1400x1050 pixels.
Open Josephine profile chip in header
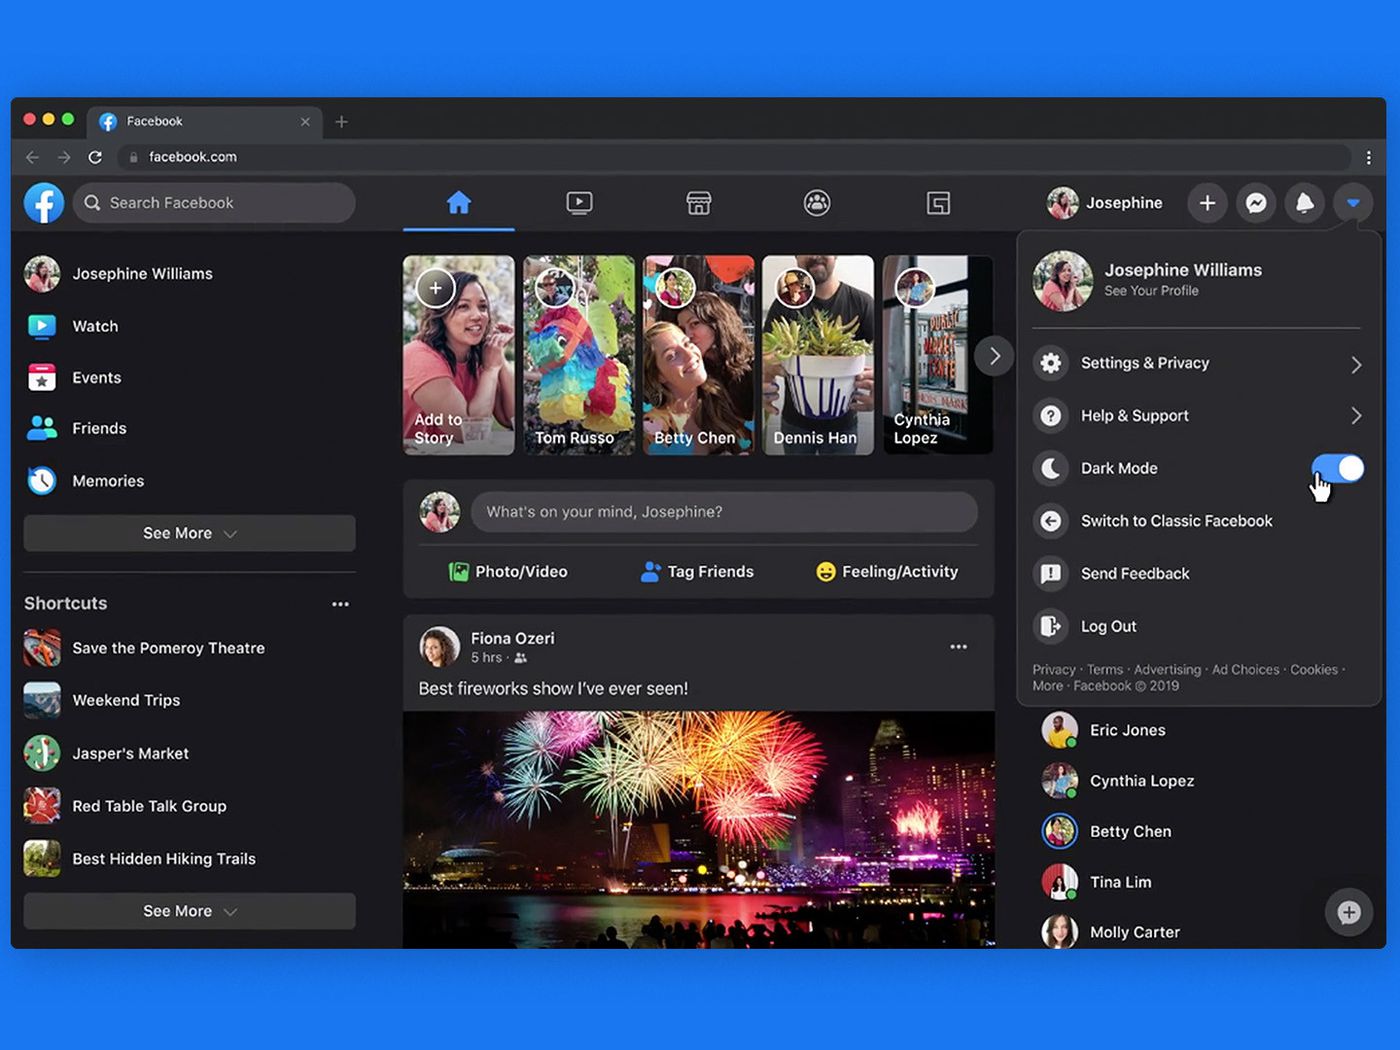[x=1105, y=203]
